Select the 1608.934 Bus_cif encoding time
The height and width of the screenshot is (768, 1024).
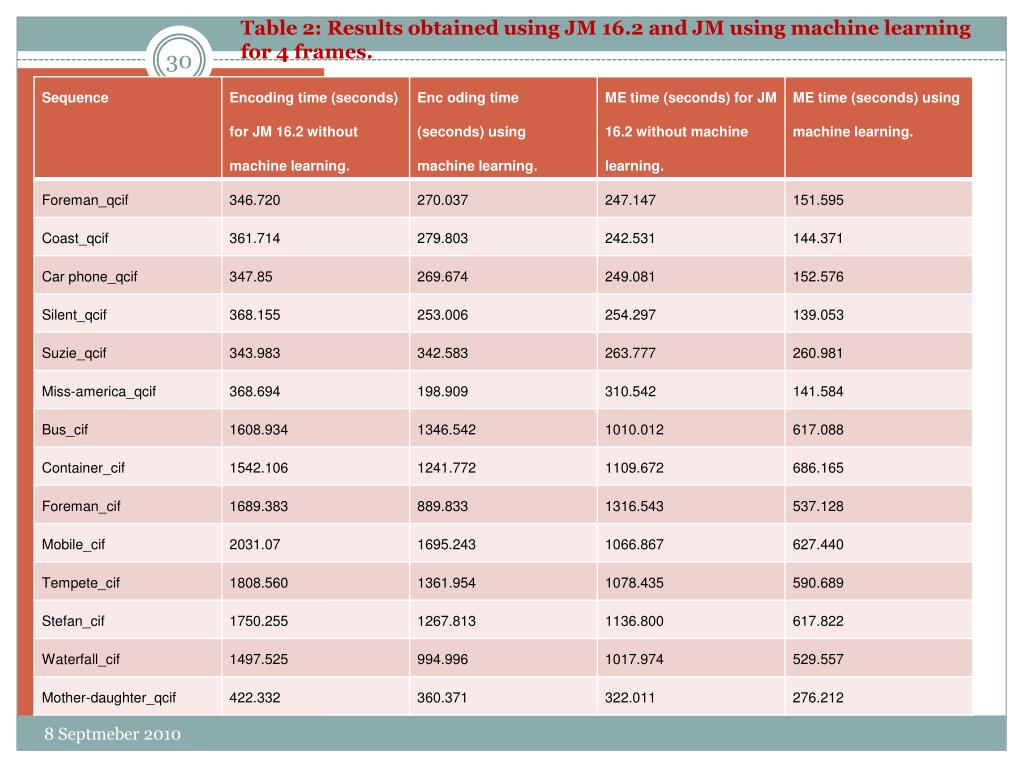(x=259, y=430)
